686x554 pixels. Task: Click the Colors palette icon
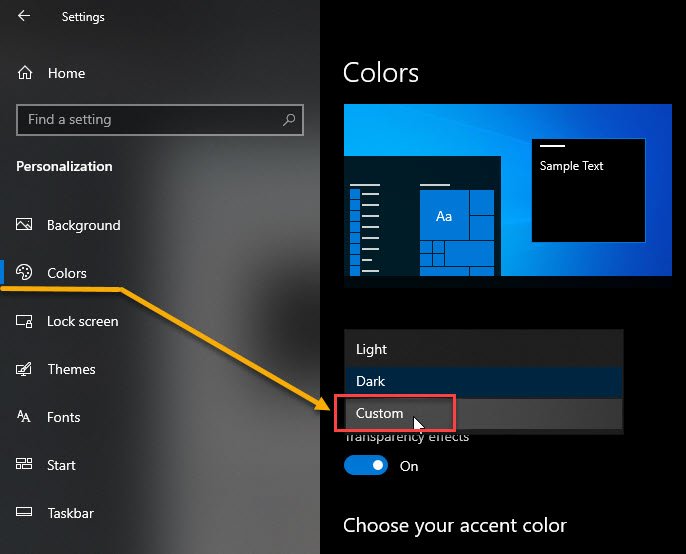pos(24,272)
